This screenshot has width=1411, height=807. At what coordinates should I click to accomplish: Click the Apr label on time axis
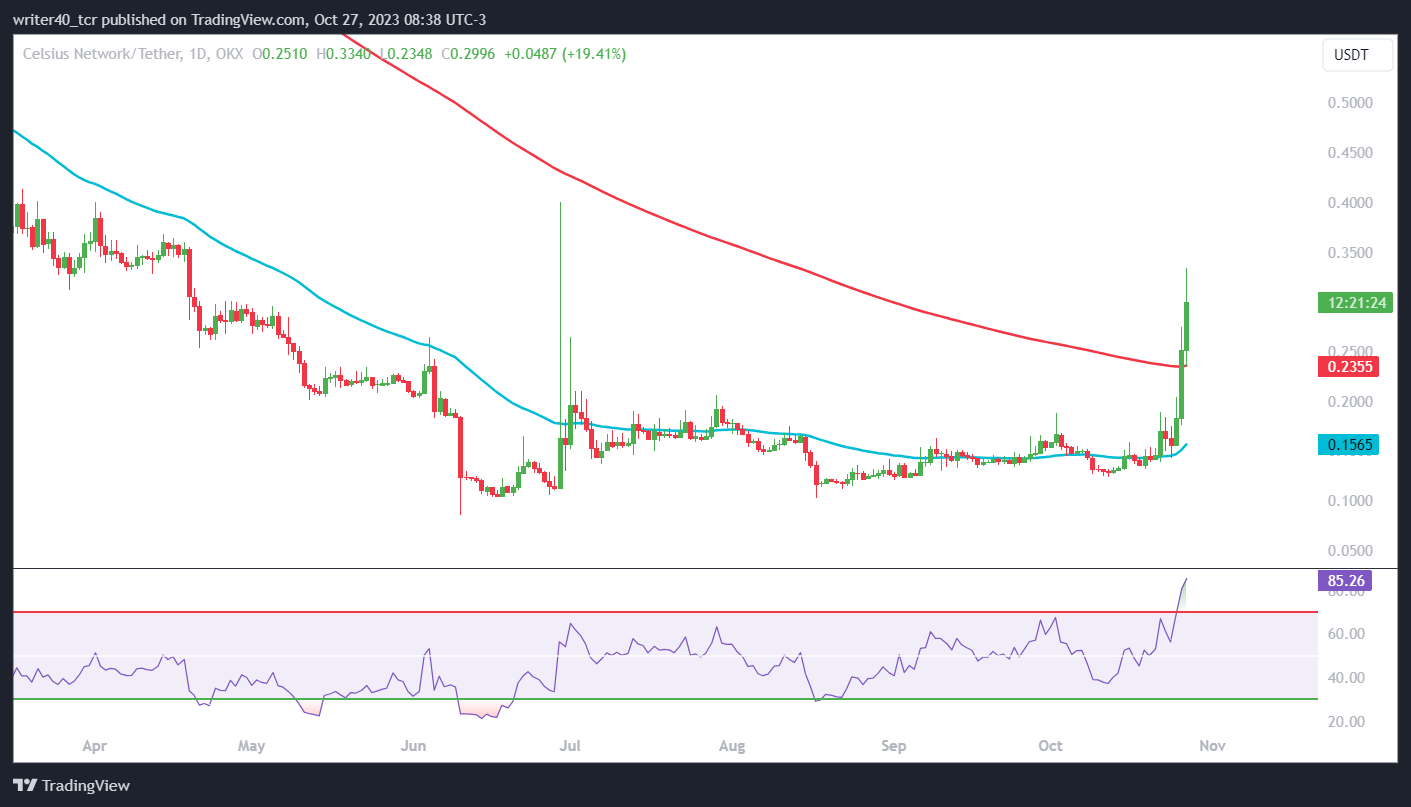[94, 746]
